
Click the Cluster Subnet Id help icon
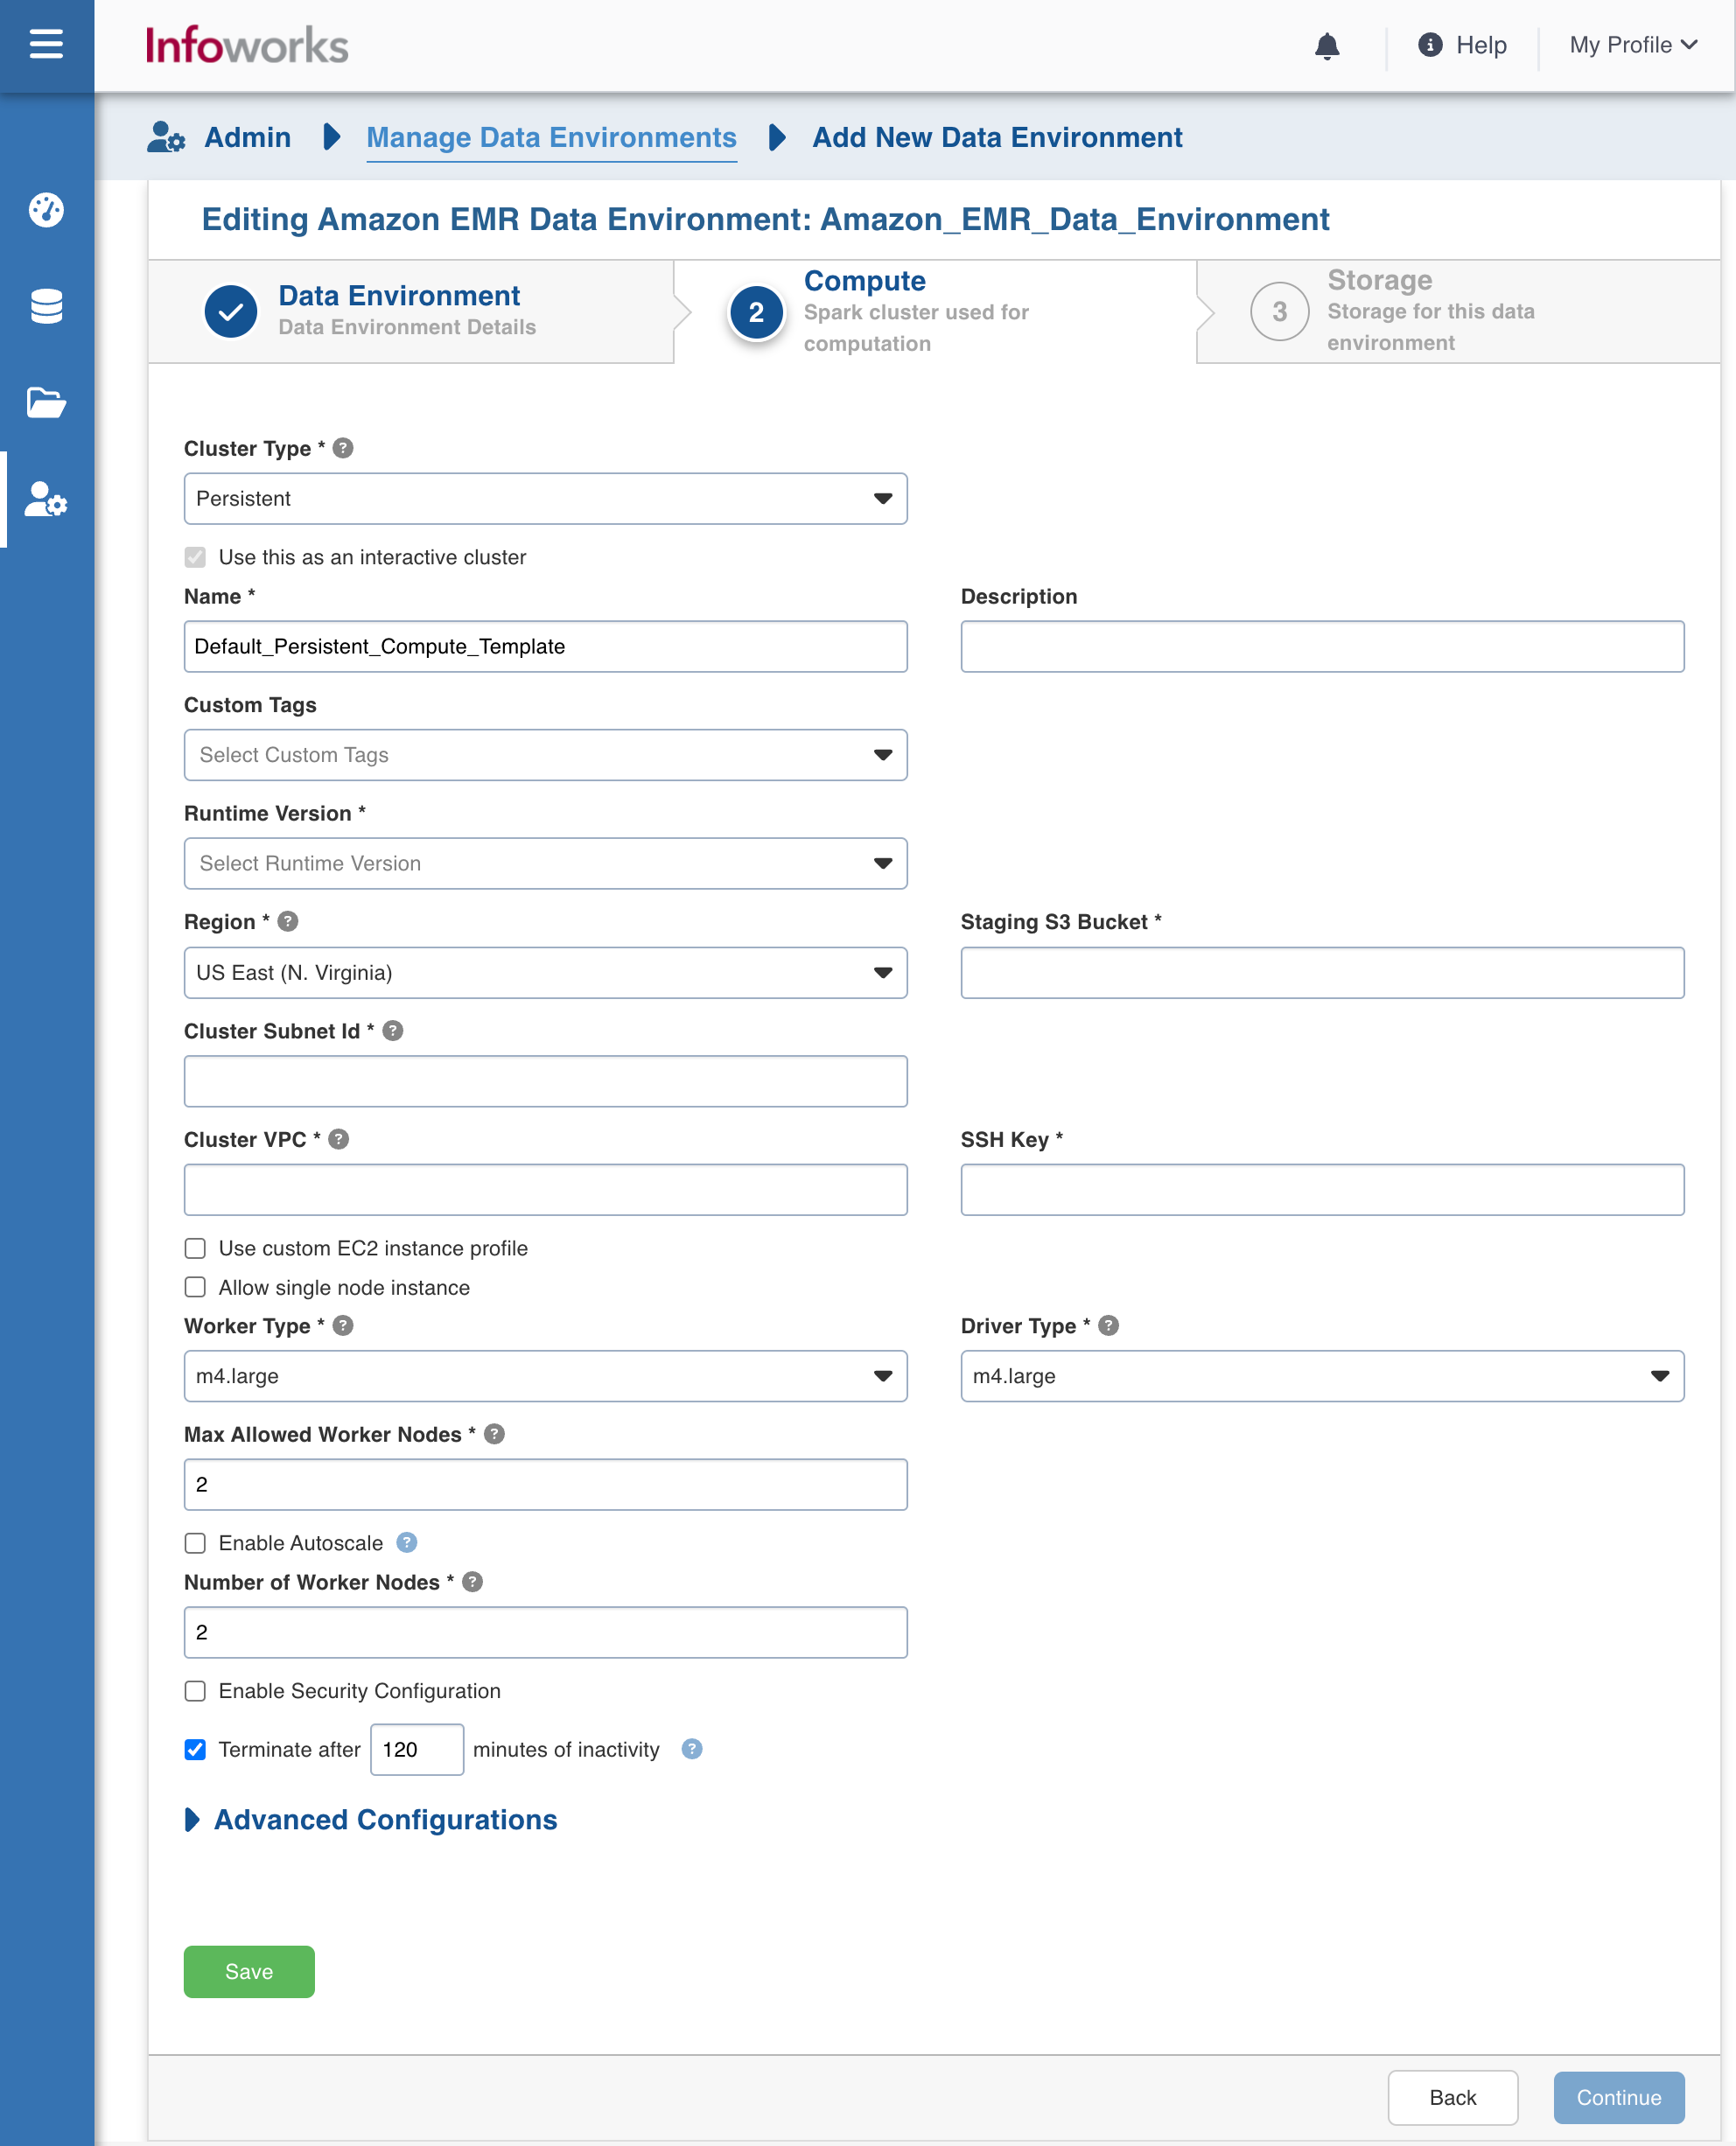[393, 1030]
